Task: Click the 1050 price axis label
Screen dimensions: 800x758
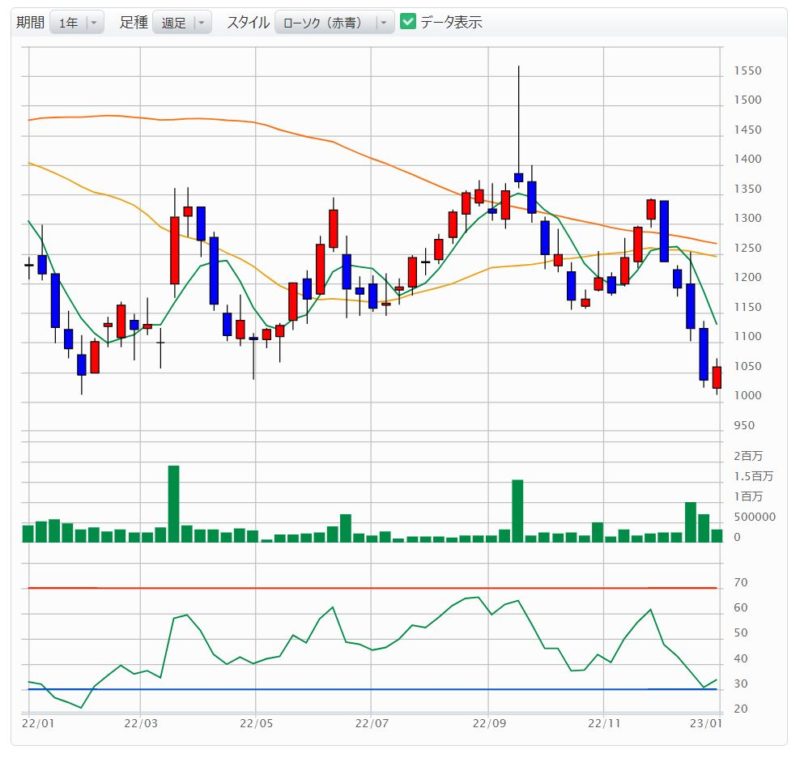Action: (x=747, y=367)
